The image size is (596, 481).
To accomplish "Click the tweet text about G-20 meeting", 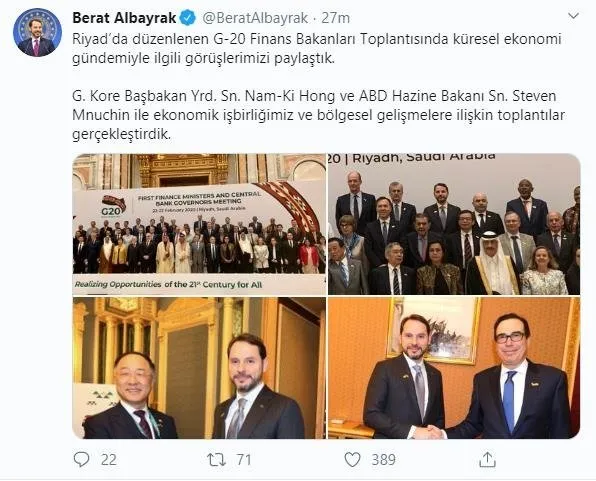I will click(317, 49).
